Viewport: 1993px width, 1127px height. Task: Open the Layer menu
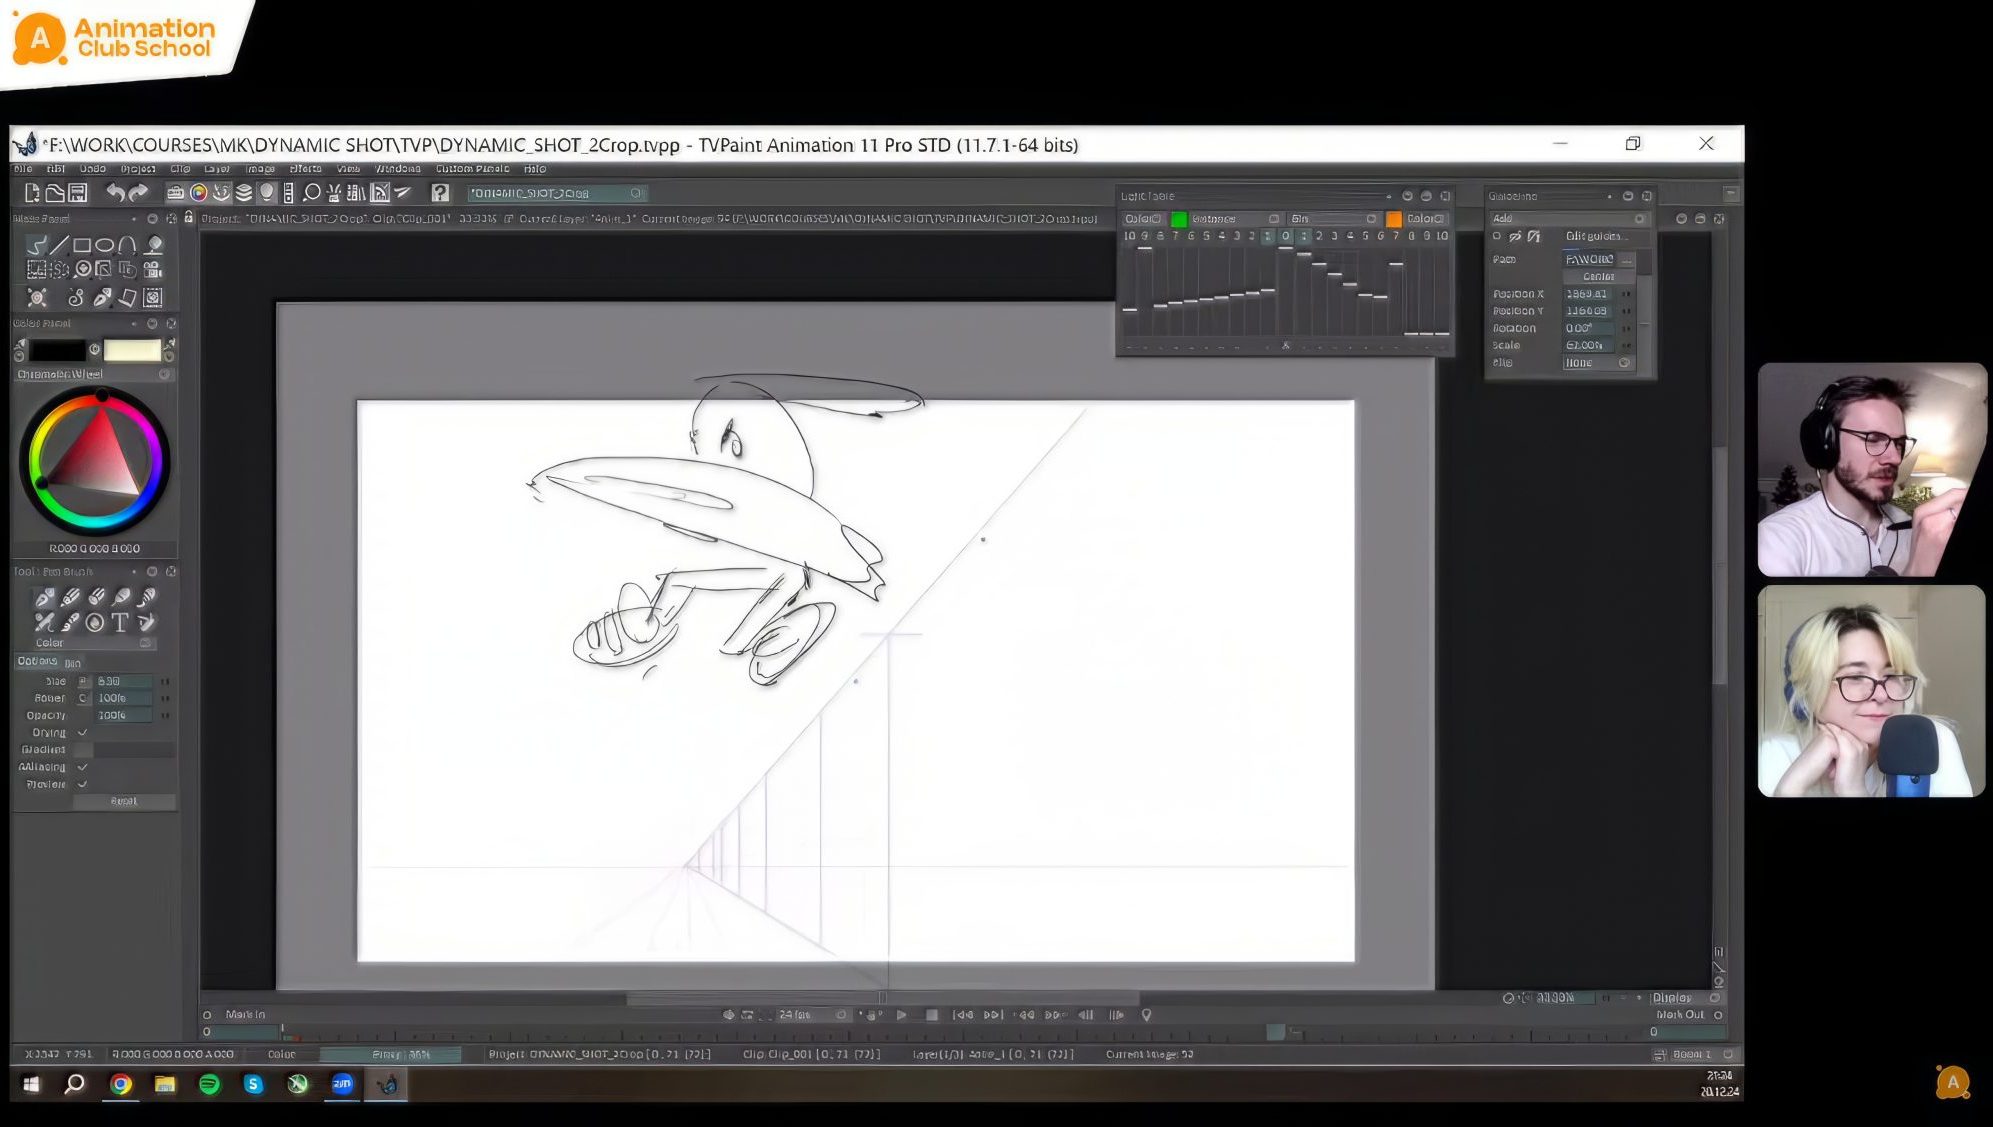click(217, 169)
